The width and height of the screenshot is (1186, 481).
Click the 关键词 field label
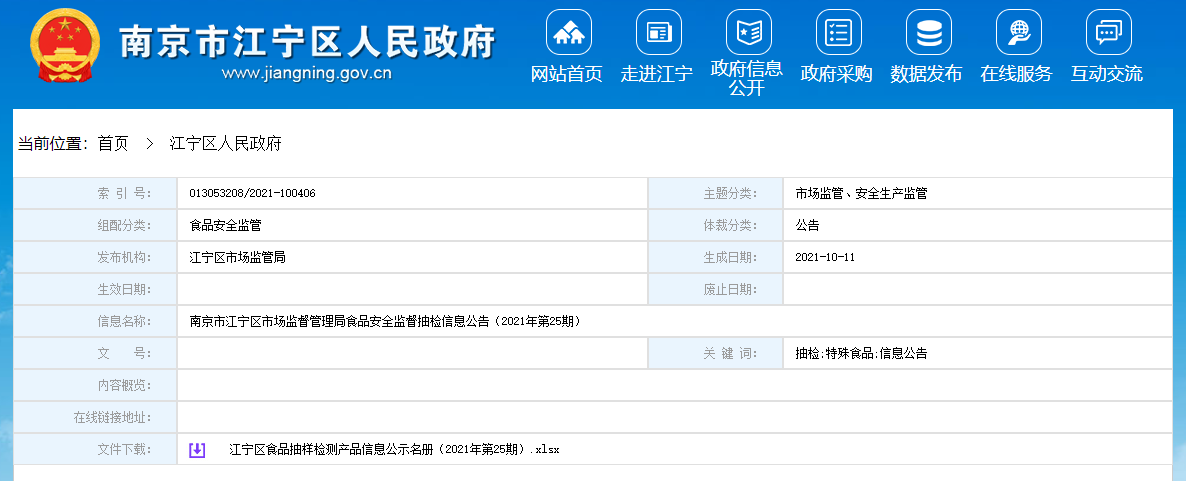(x=730, y=353)
